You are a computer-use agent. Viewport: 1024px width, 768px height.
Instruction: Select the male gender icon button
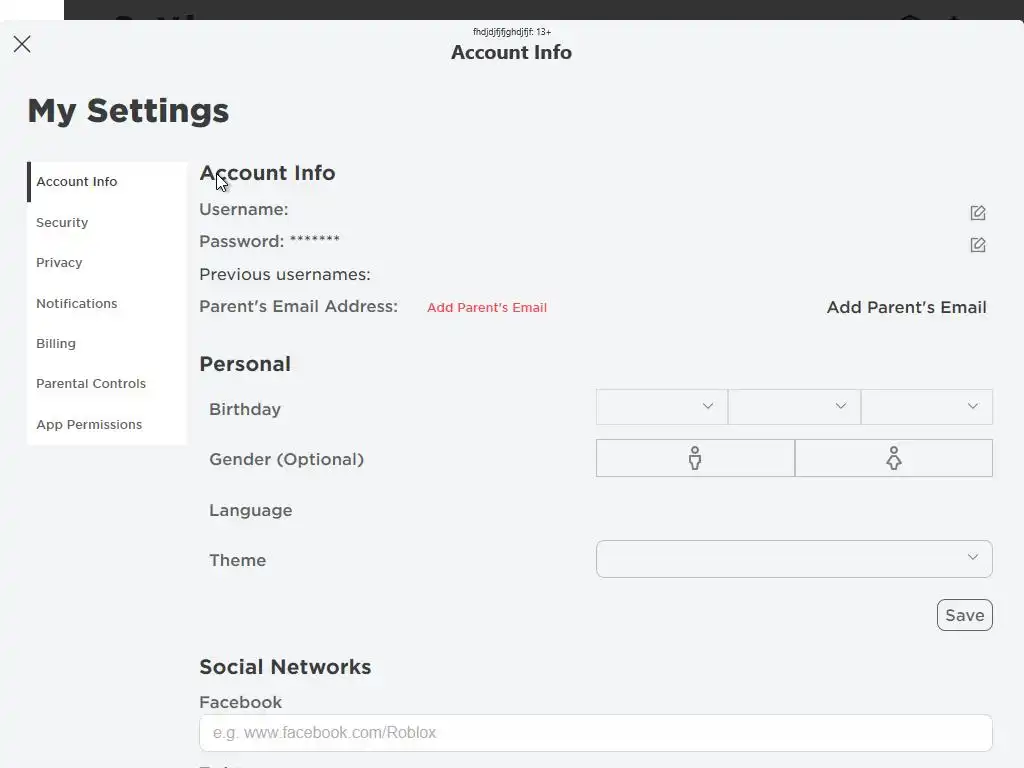coord(695,458)
